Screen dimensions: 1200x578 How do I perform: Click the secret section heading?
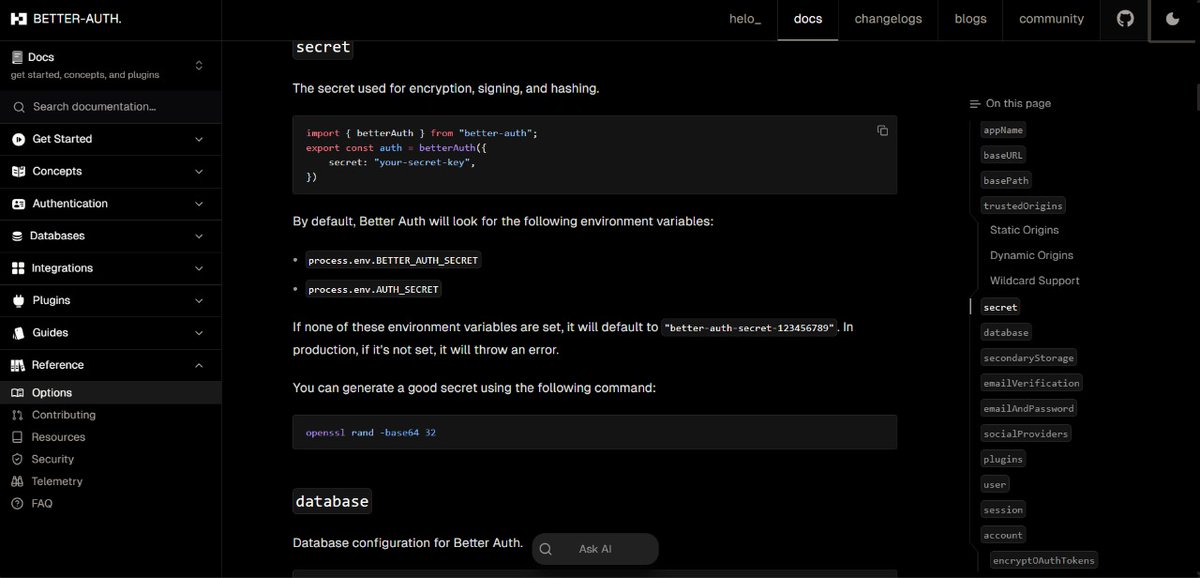323,47
